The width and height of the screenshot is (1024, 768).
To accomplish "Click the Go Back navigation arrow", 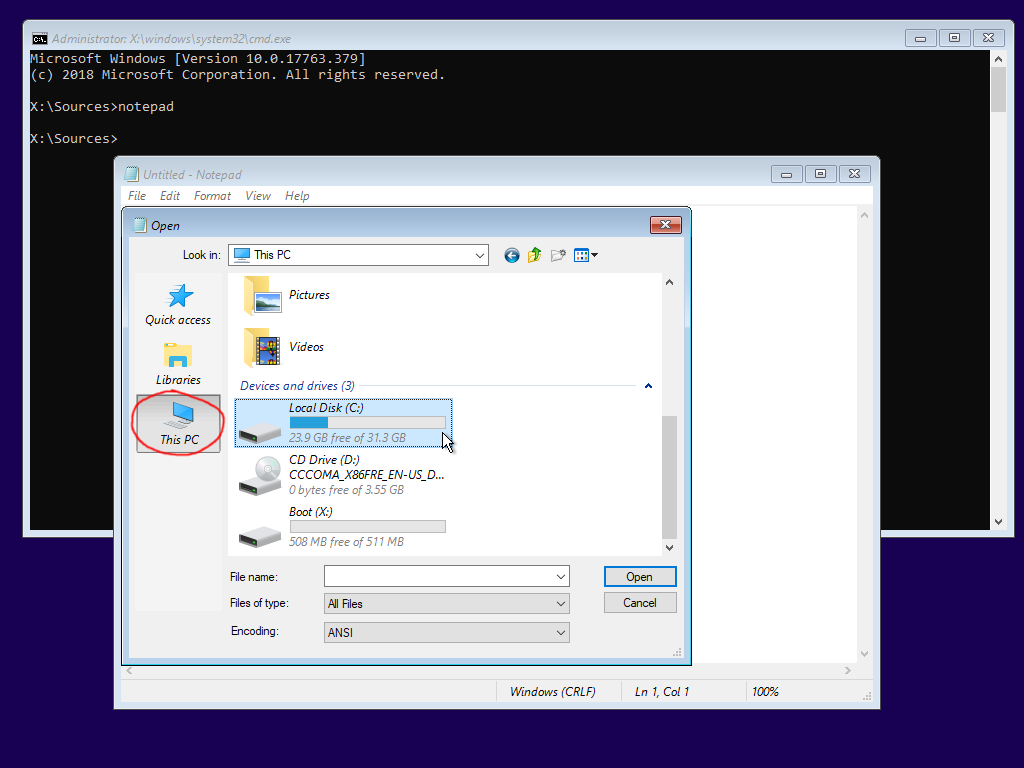I will pyautogui.click(x=511, y=255).
